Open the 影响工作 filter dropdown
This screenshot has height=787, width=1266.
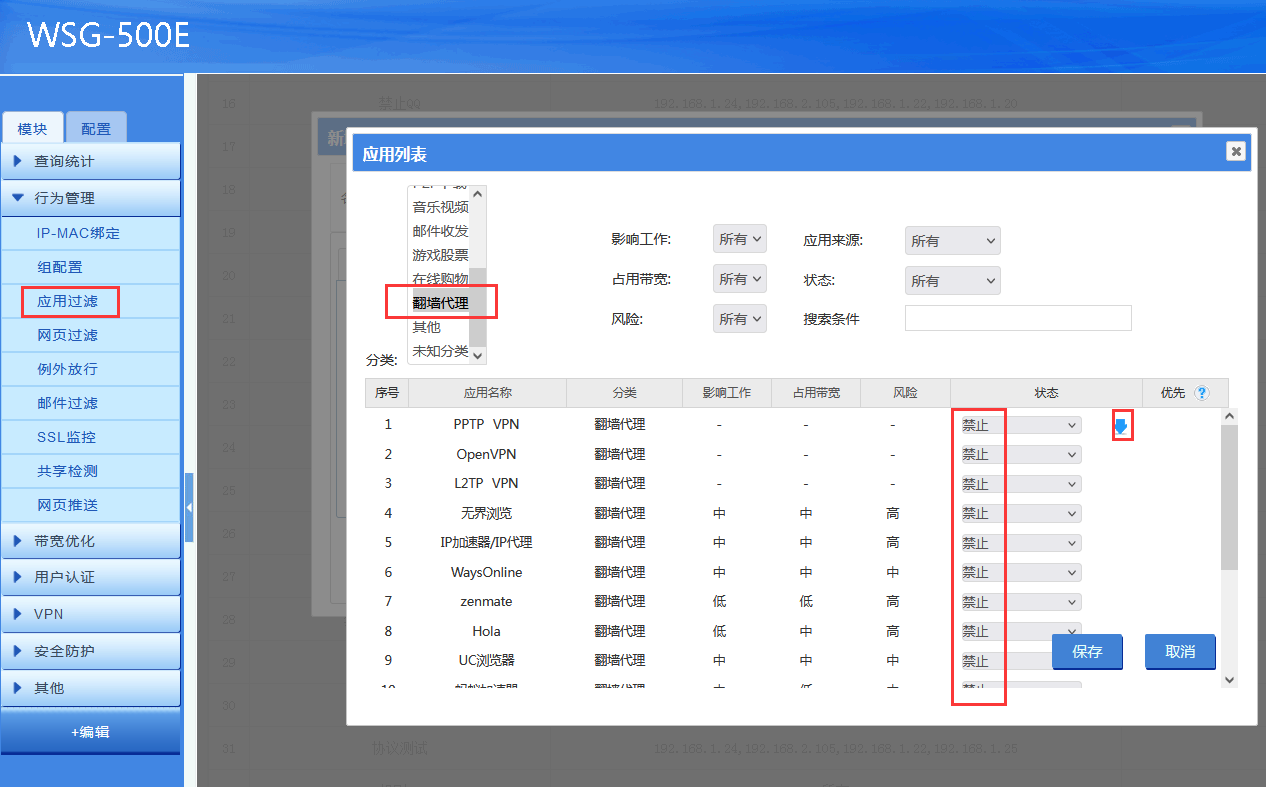click(x=740, y=239)
